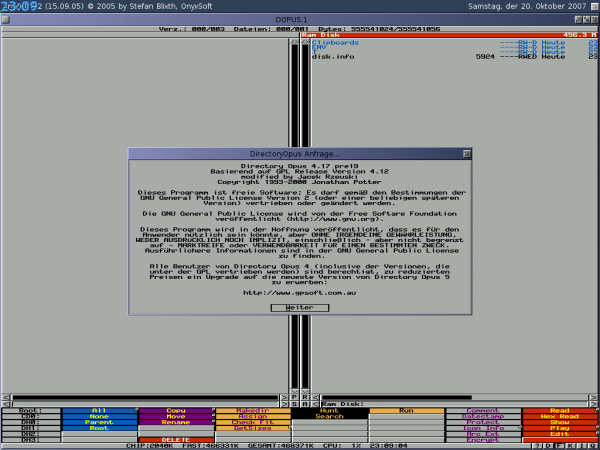
Task: Click the D gadget at bottom right
Action: pyautogui.click(x=549, y=446)
